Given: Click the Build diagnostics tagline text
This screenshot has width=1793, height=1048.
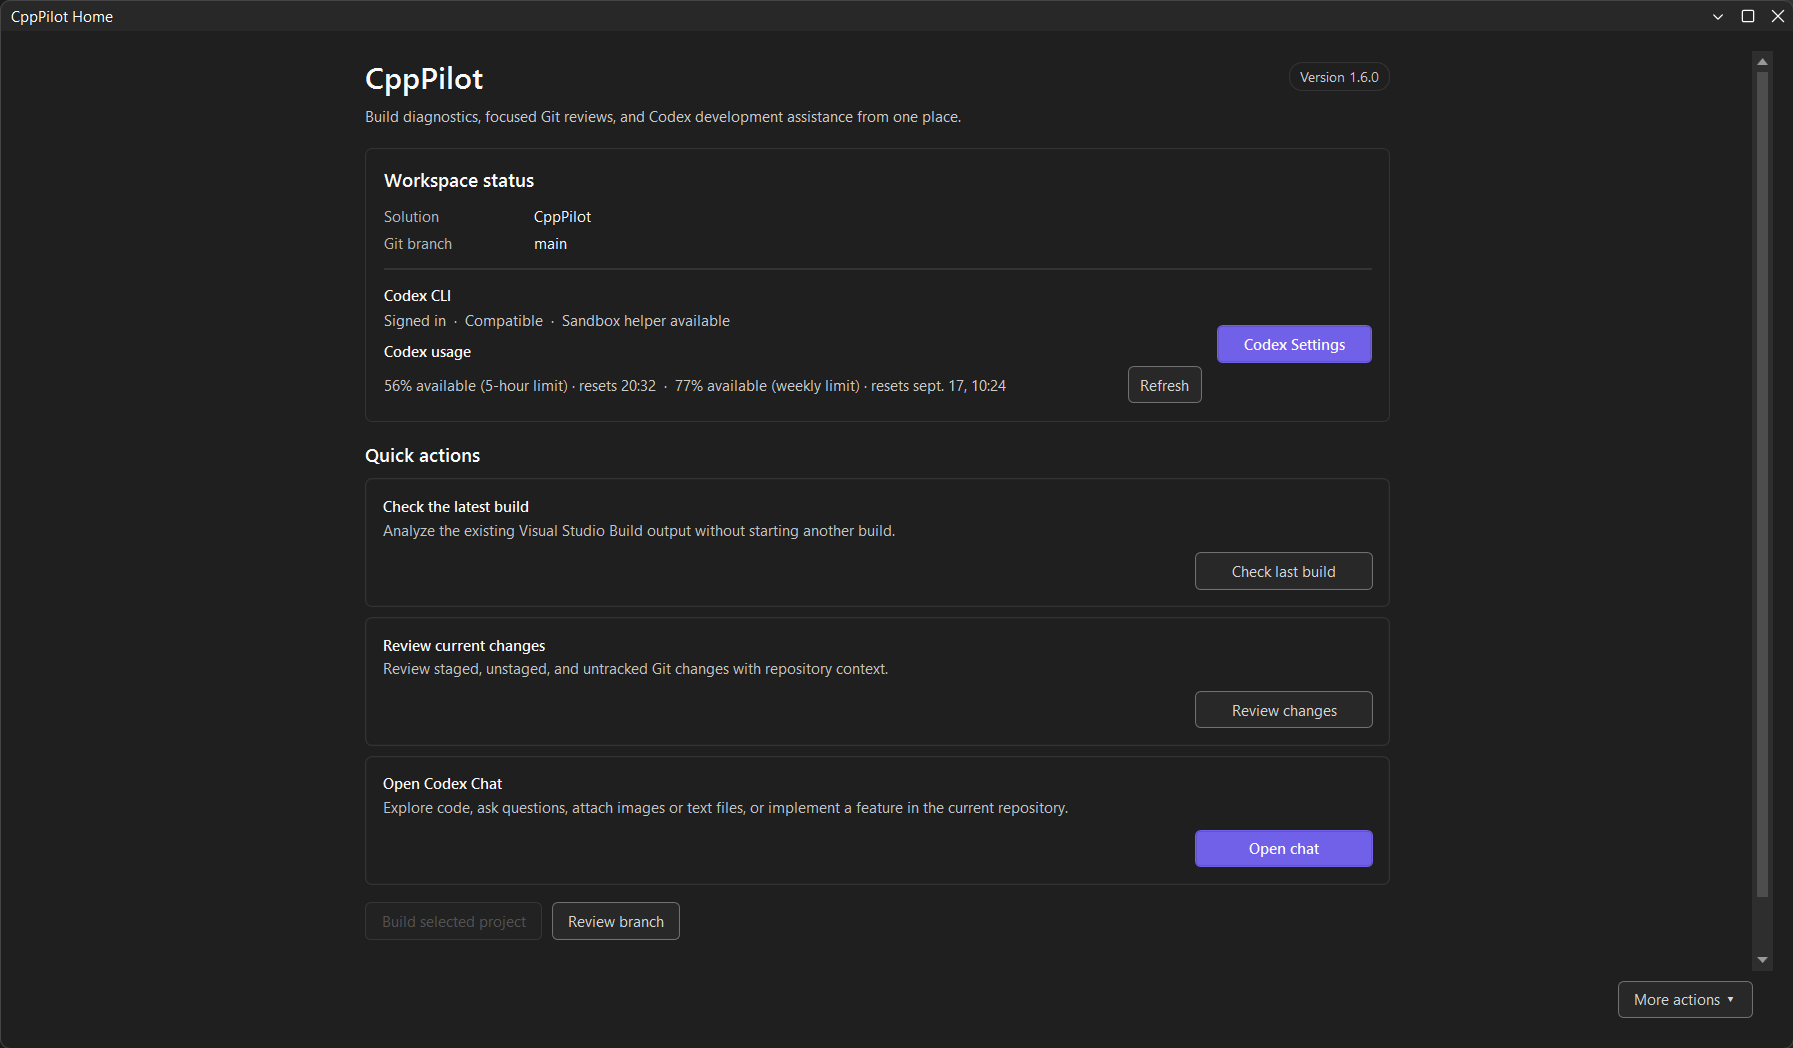Looking at the screenshot, I should tap(663, 117).
